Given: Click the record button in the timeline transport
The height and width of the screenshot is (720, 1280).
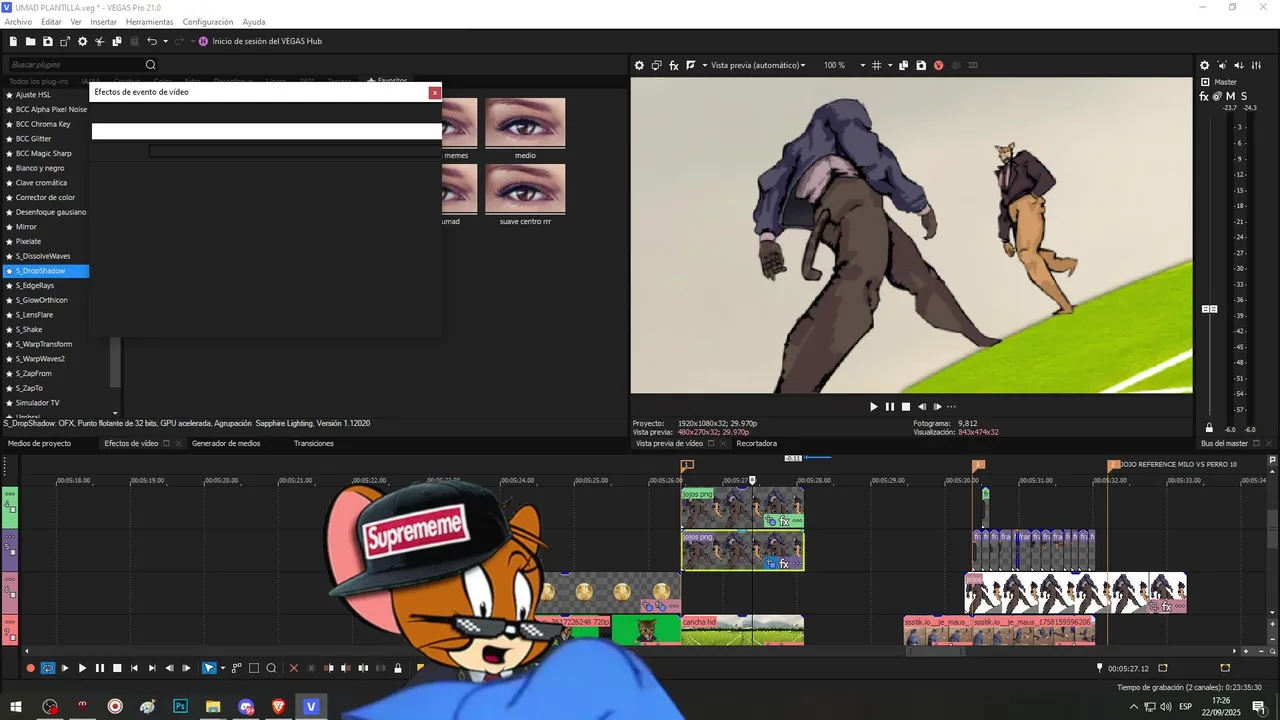Looking at the screenshot, I should pos(30,668).
